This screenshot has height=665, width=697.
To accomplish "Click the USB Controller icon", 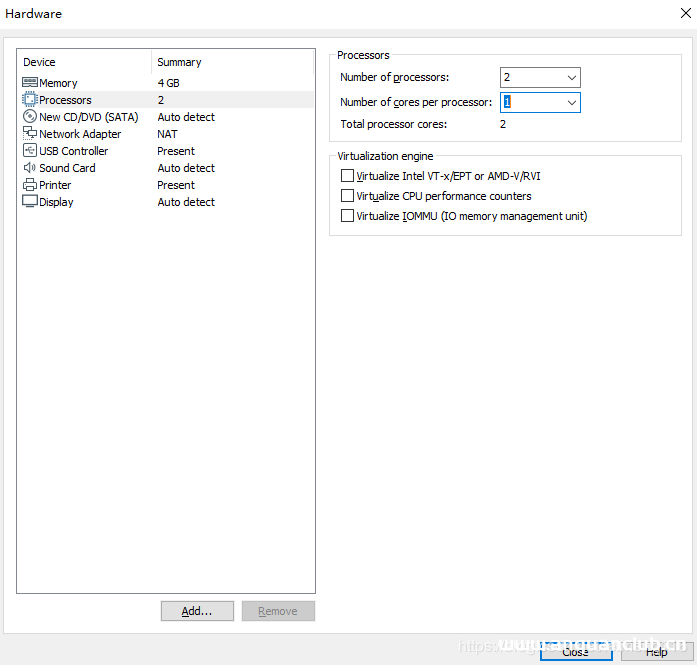I will coord(29,151).
